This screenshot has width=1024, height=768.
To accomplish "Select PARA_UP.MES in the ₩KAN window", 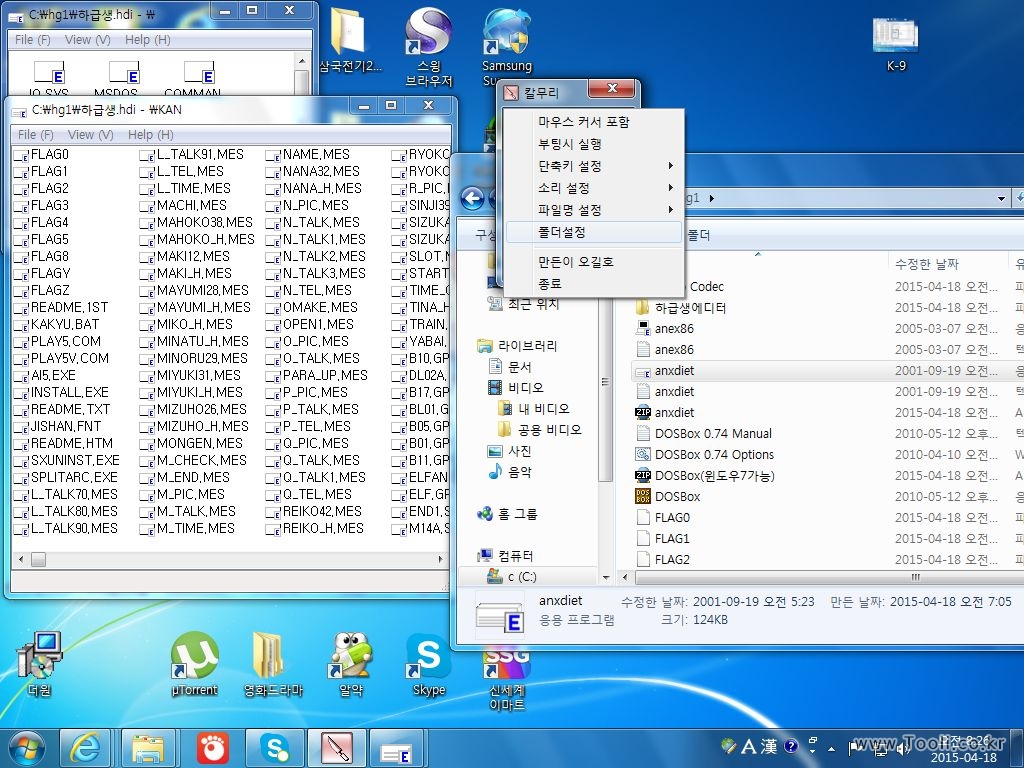I will pyautogui.click(x=317, y=376).
